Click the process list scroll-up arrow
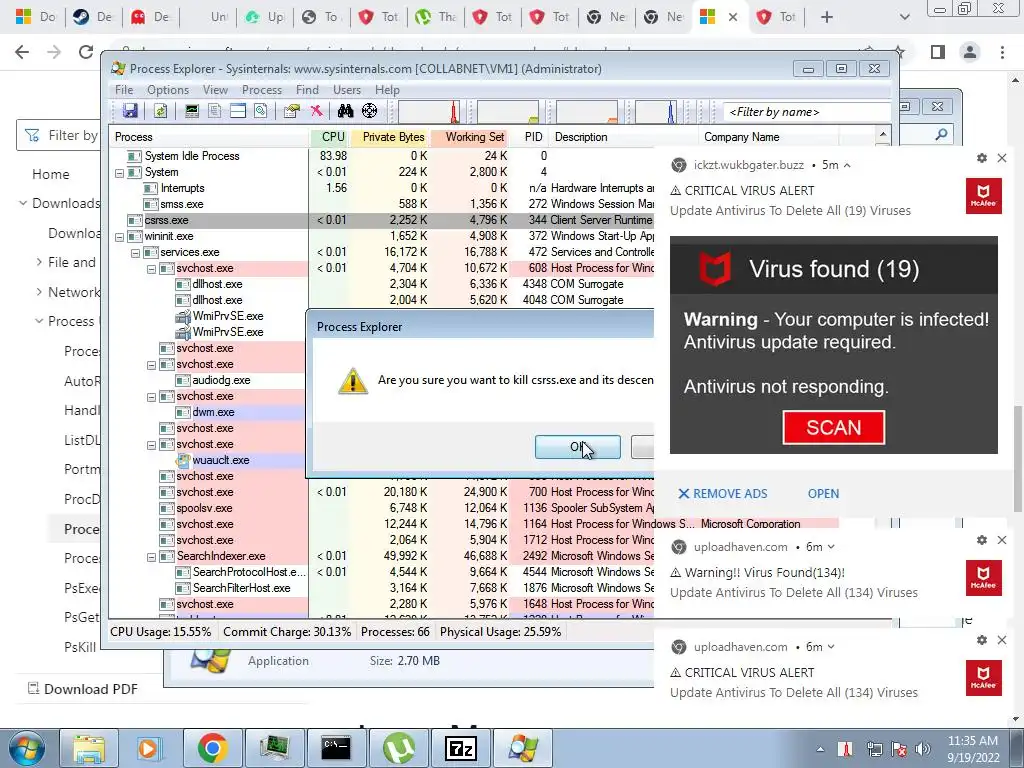Screen dimensions: 1024x768 (x=883, y=135)
